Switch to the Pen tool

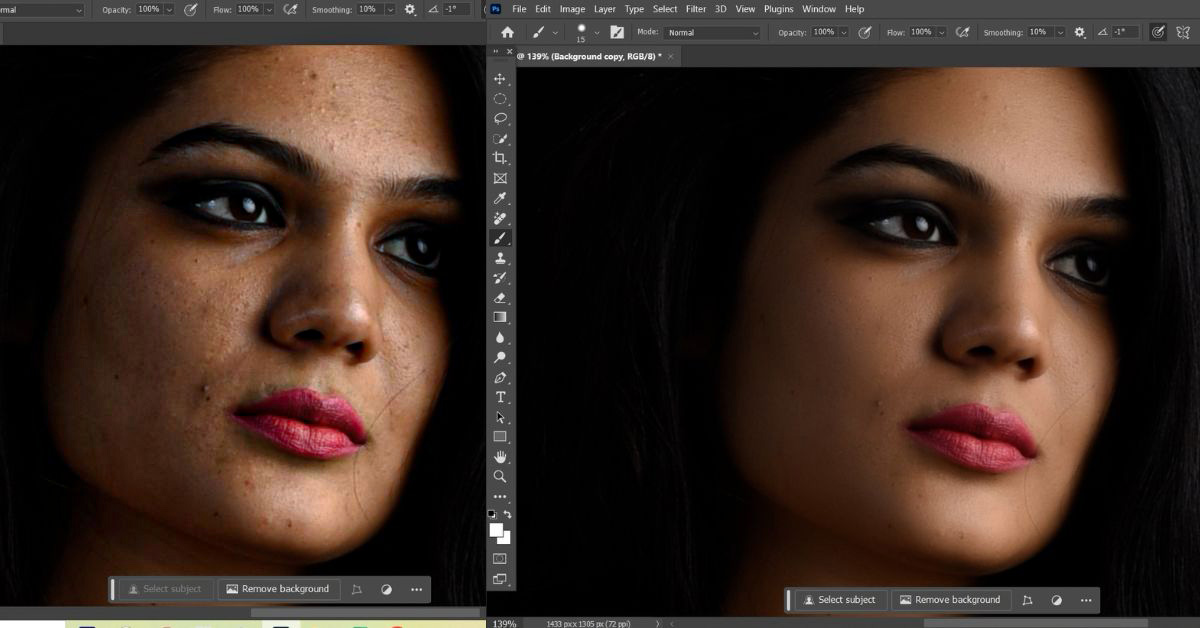[500, 378]
